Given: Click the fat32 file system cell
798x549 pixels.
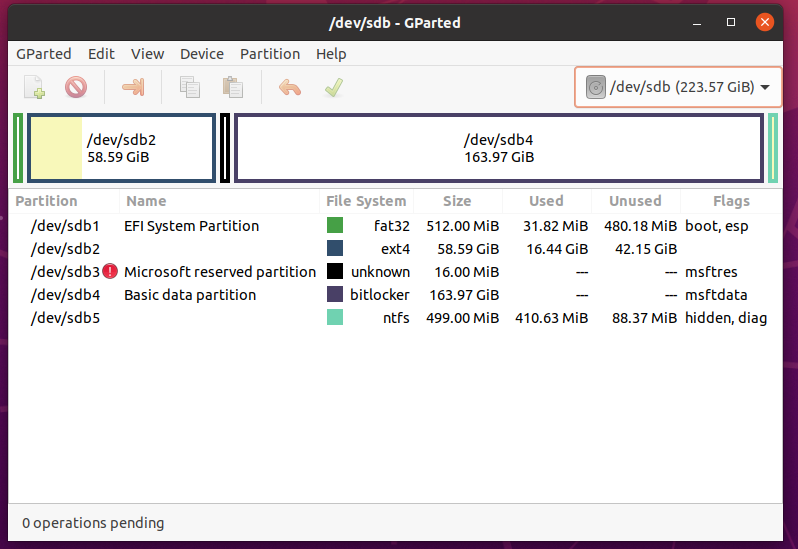Looking at the screenshot, I should pos(391,226).
